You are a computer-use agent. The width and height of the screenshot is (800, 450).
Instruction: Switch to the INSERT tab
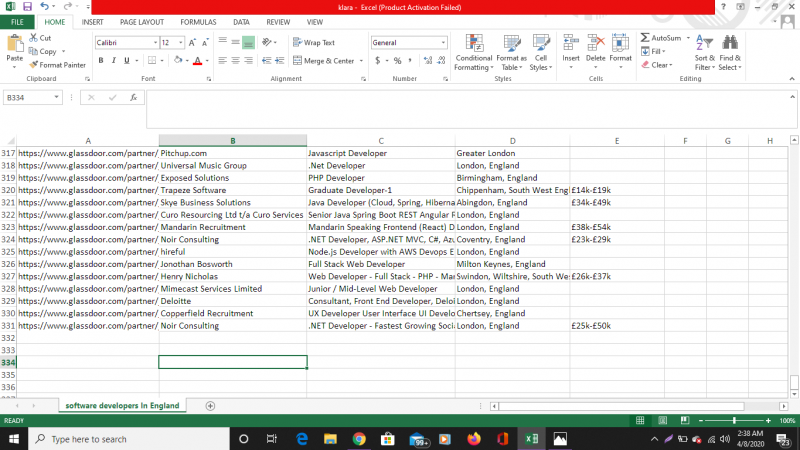[x=92, y=22]
